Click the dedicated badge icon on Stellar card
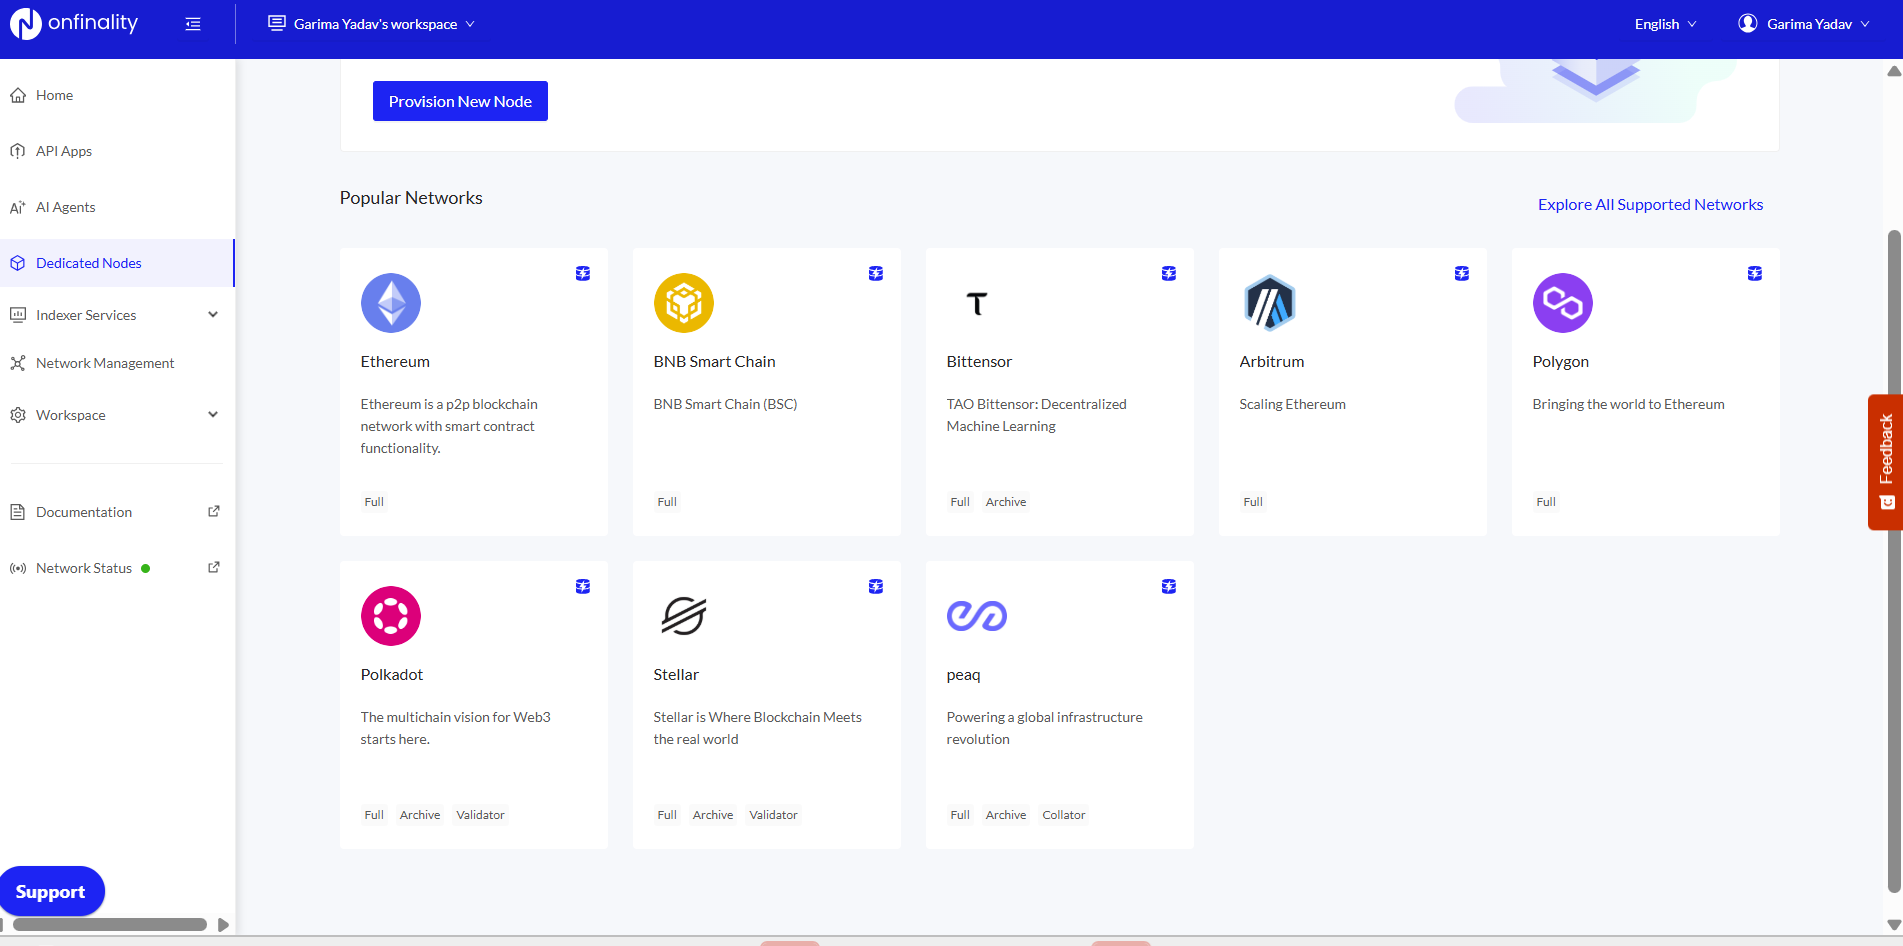The image size is (1903, 946). tap(876, 586)
